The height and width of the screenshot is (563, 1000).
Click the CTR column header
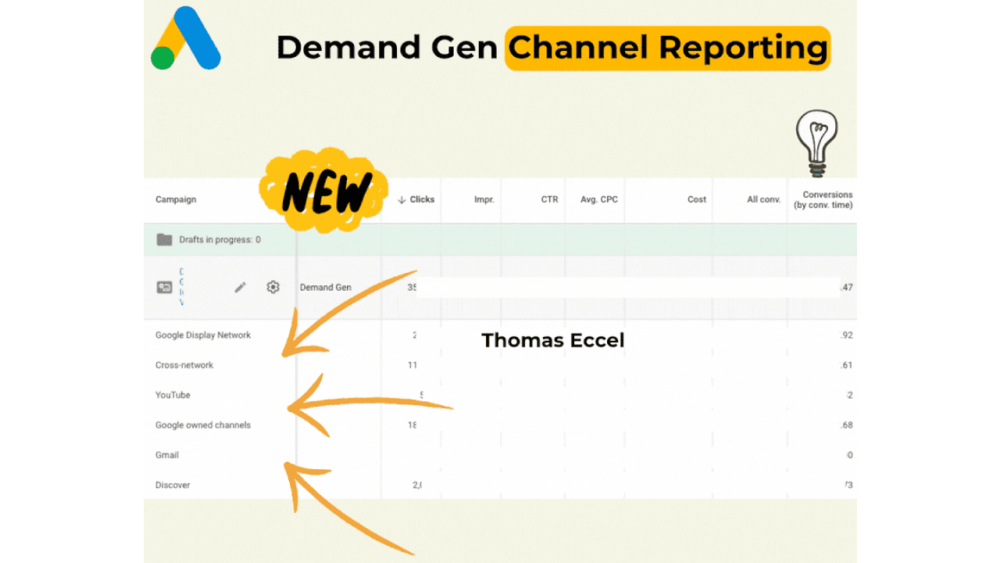point(550,200)
